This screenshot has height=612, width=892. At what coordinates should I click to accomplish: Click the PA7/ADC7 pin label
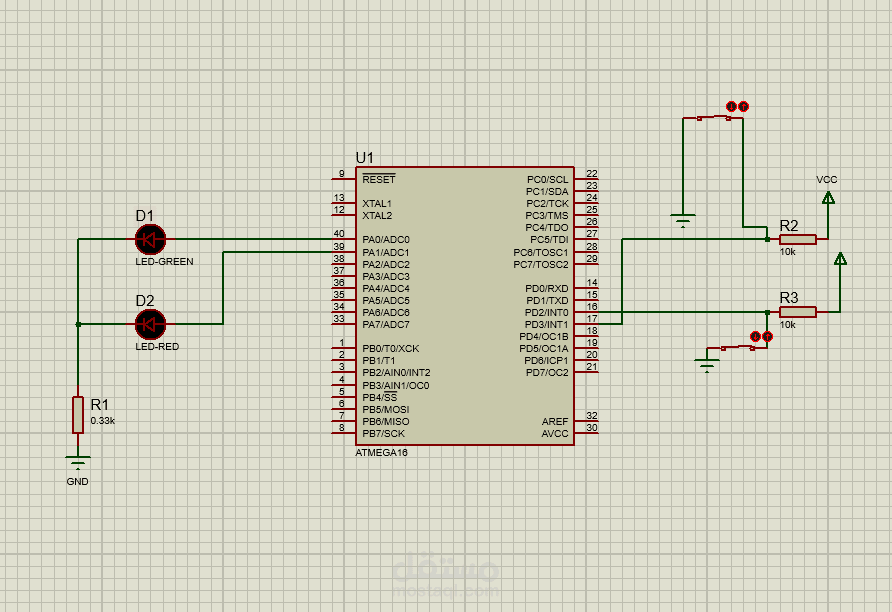386,325
